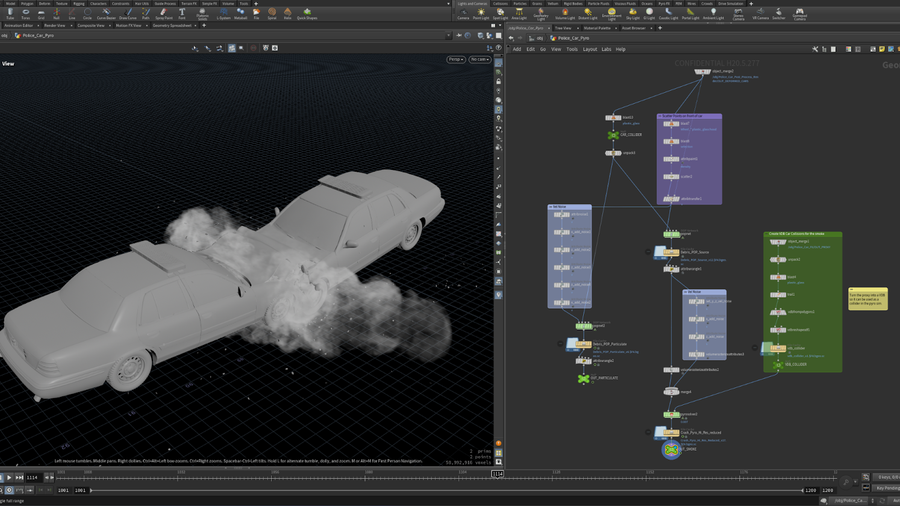Image resolution: width=900 pixels, height=506 pixels.
Task: Click the Metaball shelf tool
Action: coord(240,14)
